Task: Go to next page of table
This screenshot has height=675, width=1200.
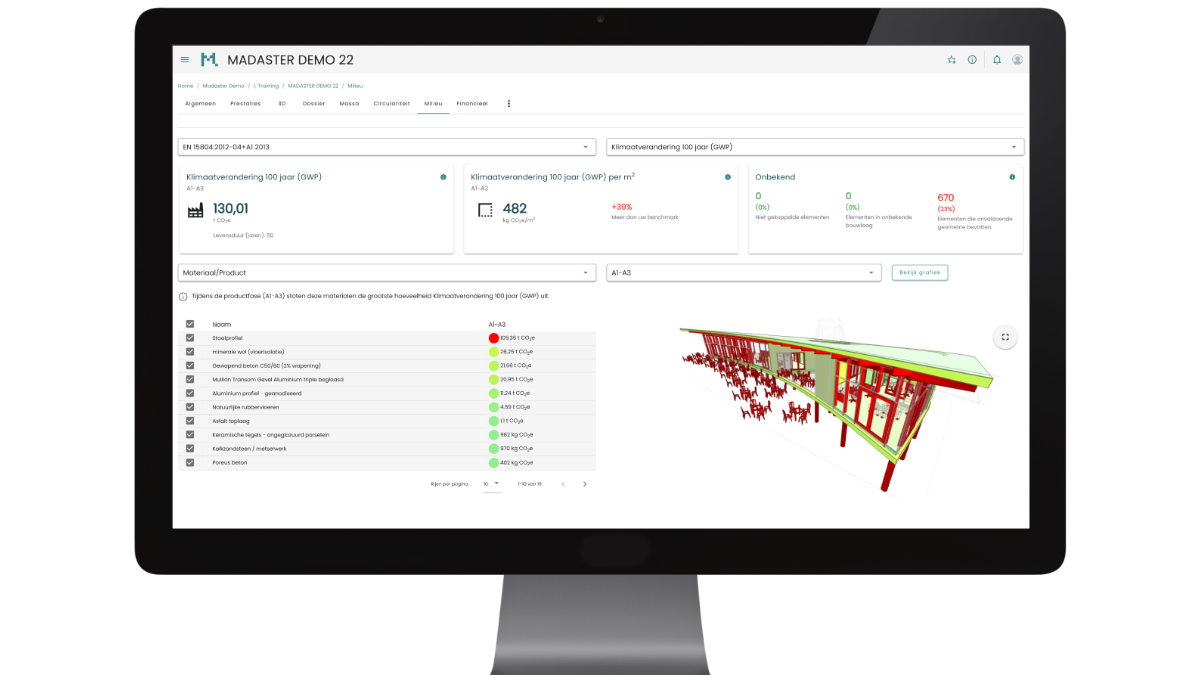Action: tap(585, 484)
